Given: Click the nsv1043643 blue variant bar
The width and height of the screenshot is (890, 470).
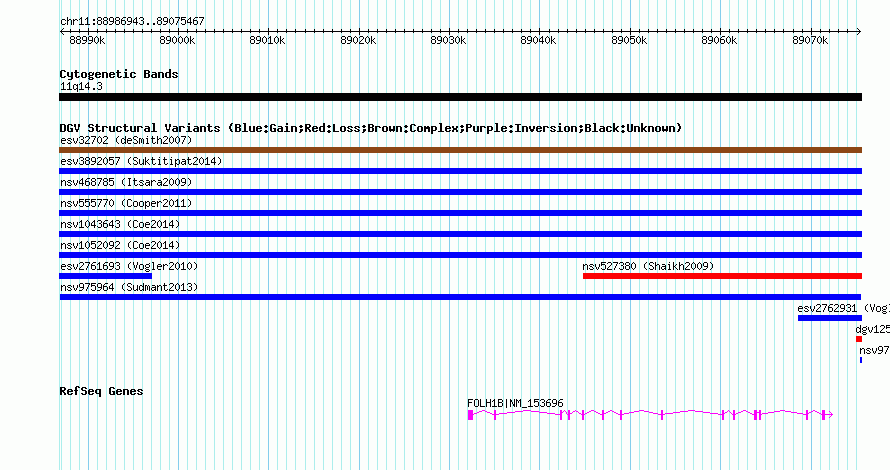Looking at the screenshot, I should pos(460,234).
